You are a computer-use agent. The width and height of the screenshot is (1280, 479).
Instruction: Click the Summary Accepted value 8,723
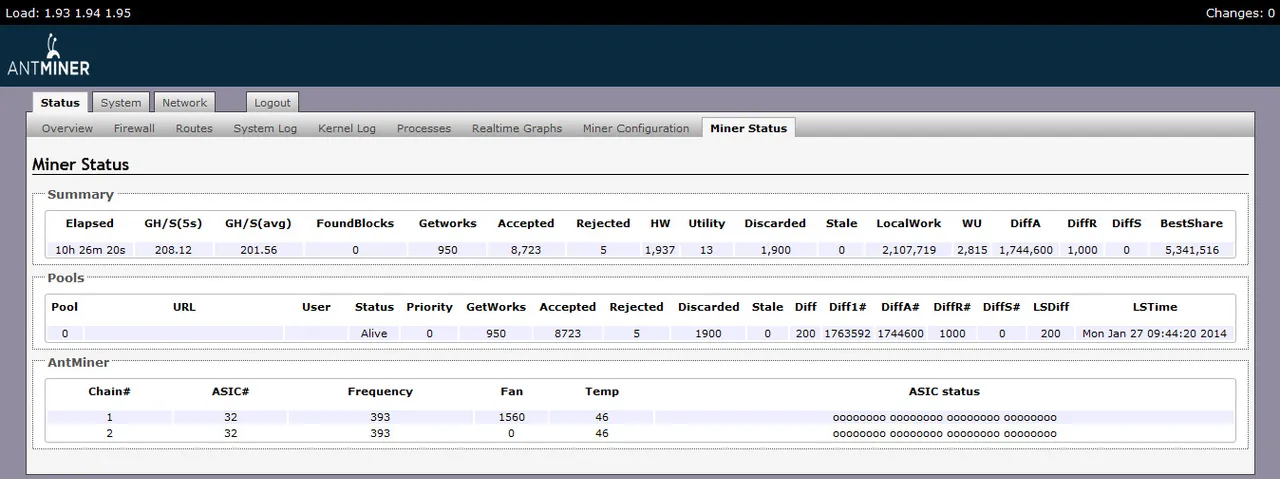click(526, 250)
